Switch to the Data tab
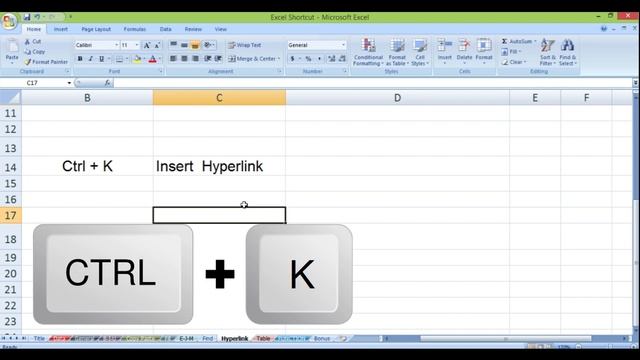The height and width of the screenshot is (360, 640). click(166, 29)
